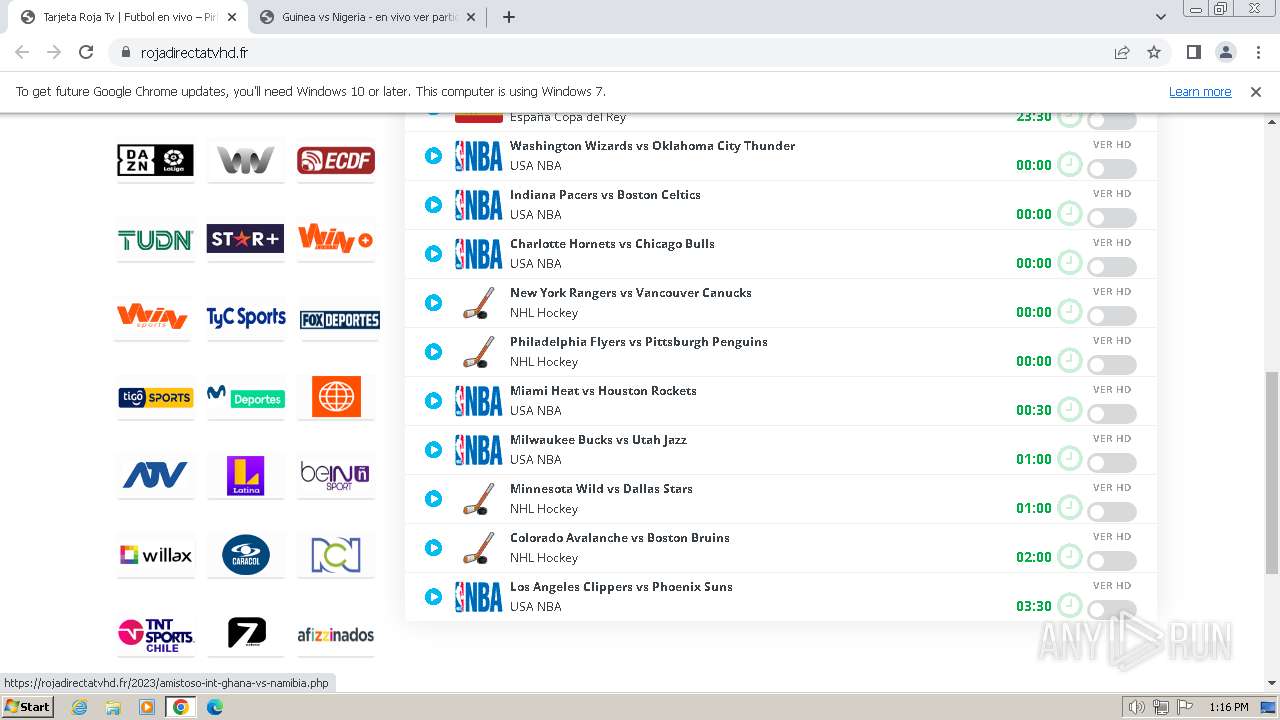Open the beIN Sport channel logo
Image resolution: width=1280 pixels, height=720 pixels.
(x=336, y=475)
